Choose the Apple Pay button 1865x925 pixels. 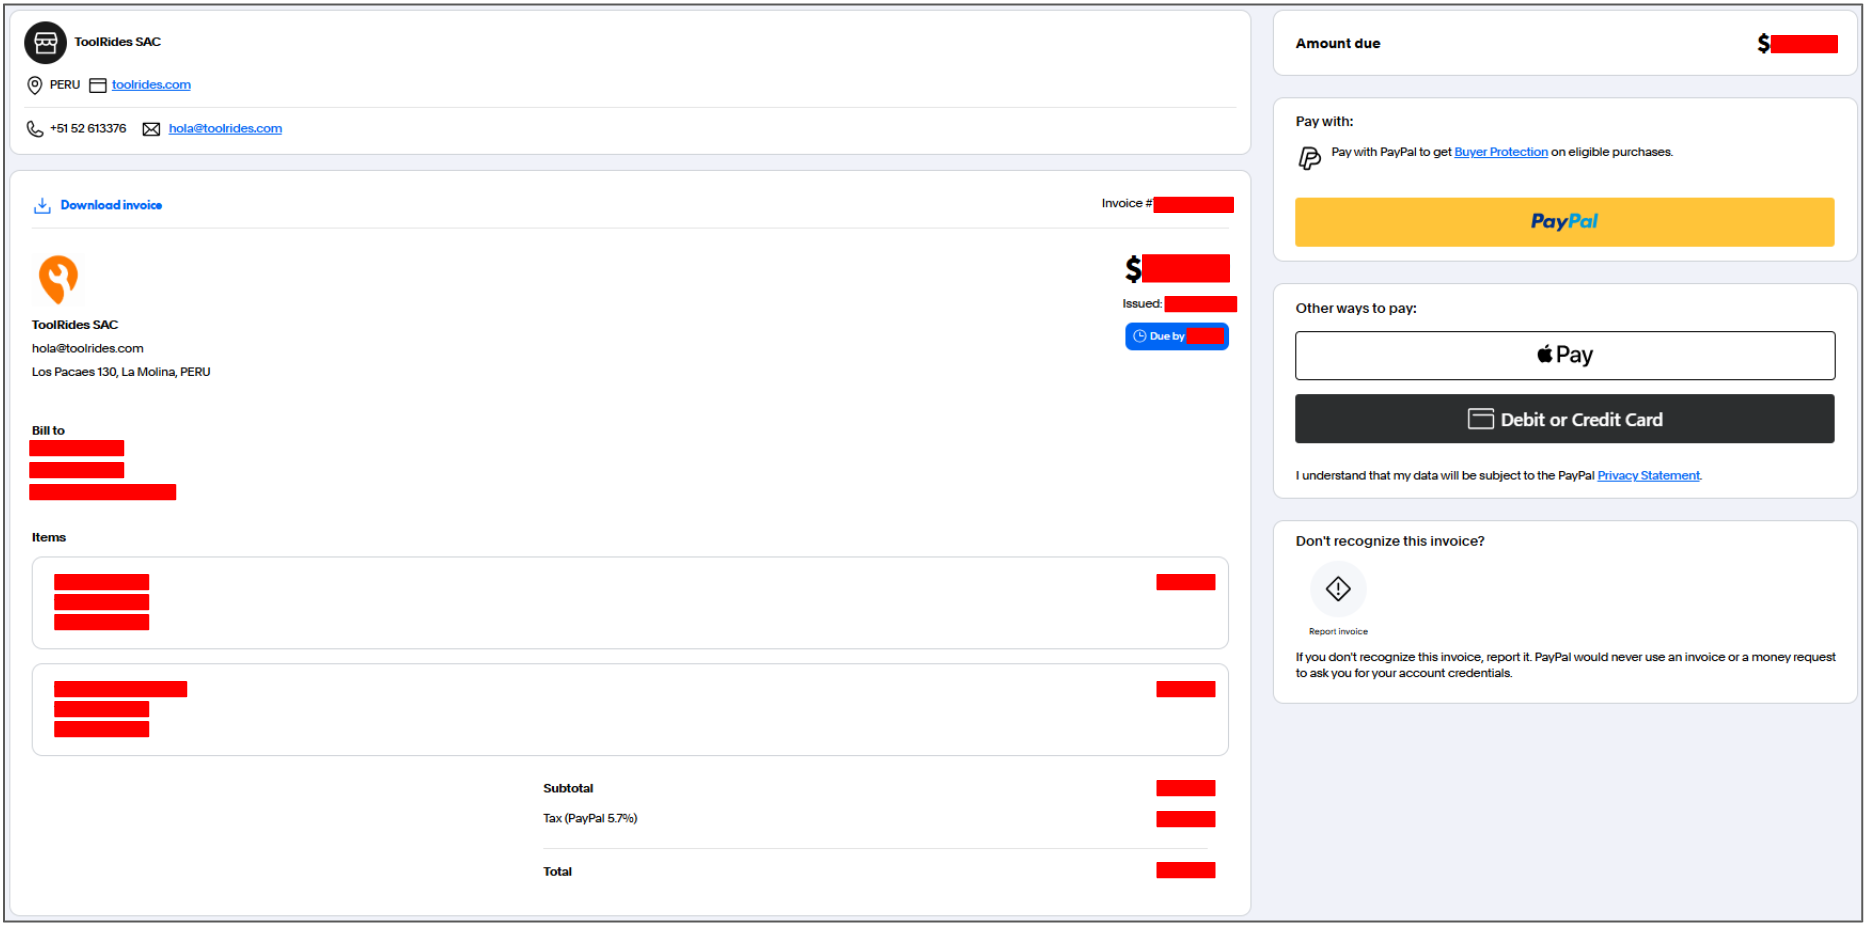1564,356
